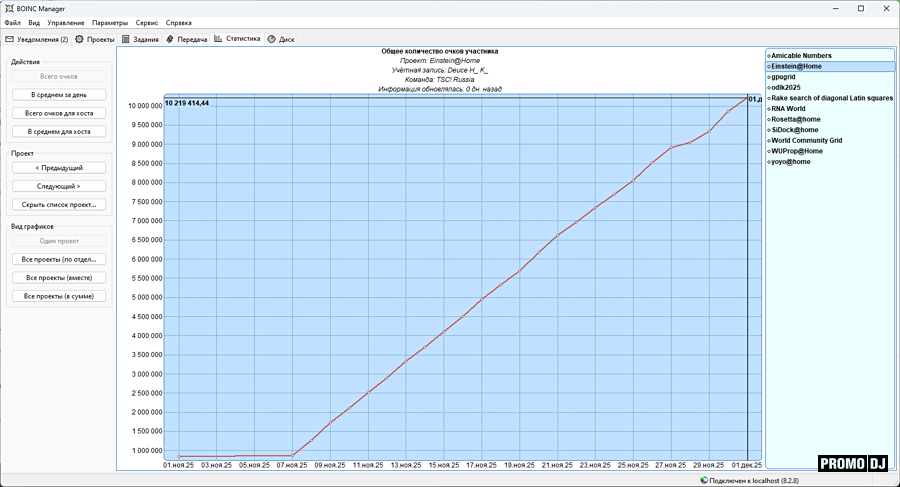Viewport: 900px width, 487px height.
Task: Select Rosetta@home in the project list
Action: (797, 119)
